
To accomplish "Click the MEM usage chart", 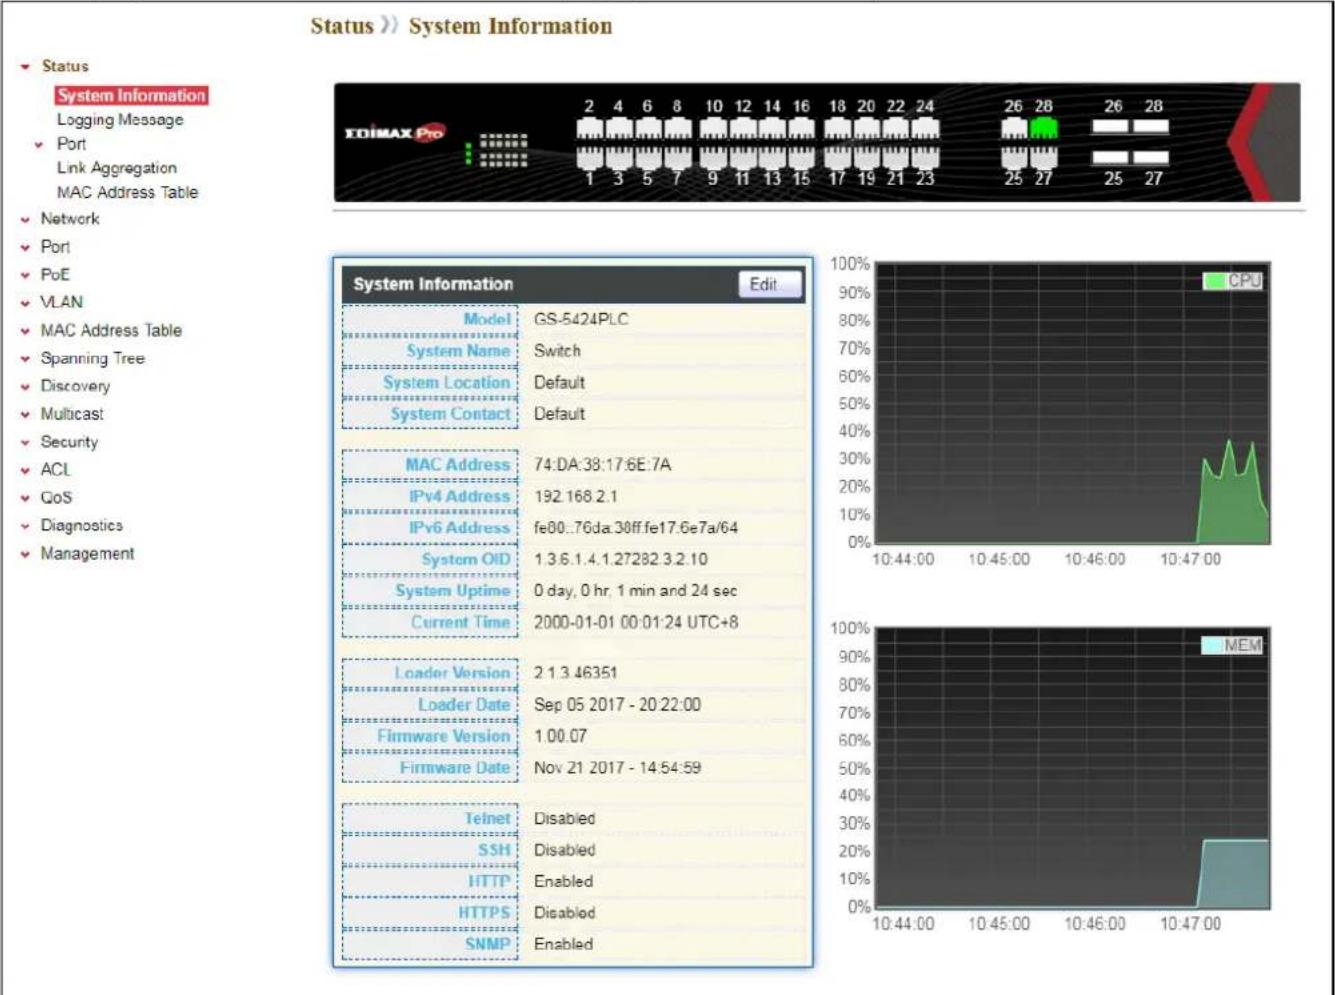I will (x=1072, y=769).
